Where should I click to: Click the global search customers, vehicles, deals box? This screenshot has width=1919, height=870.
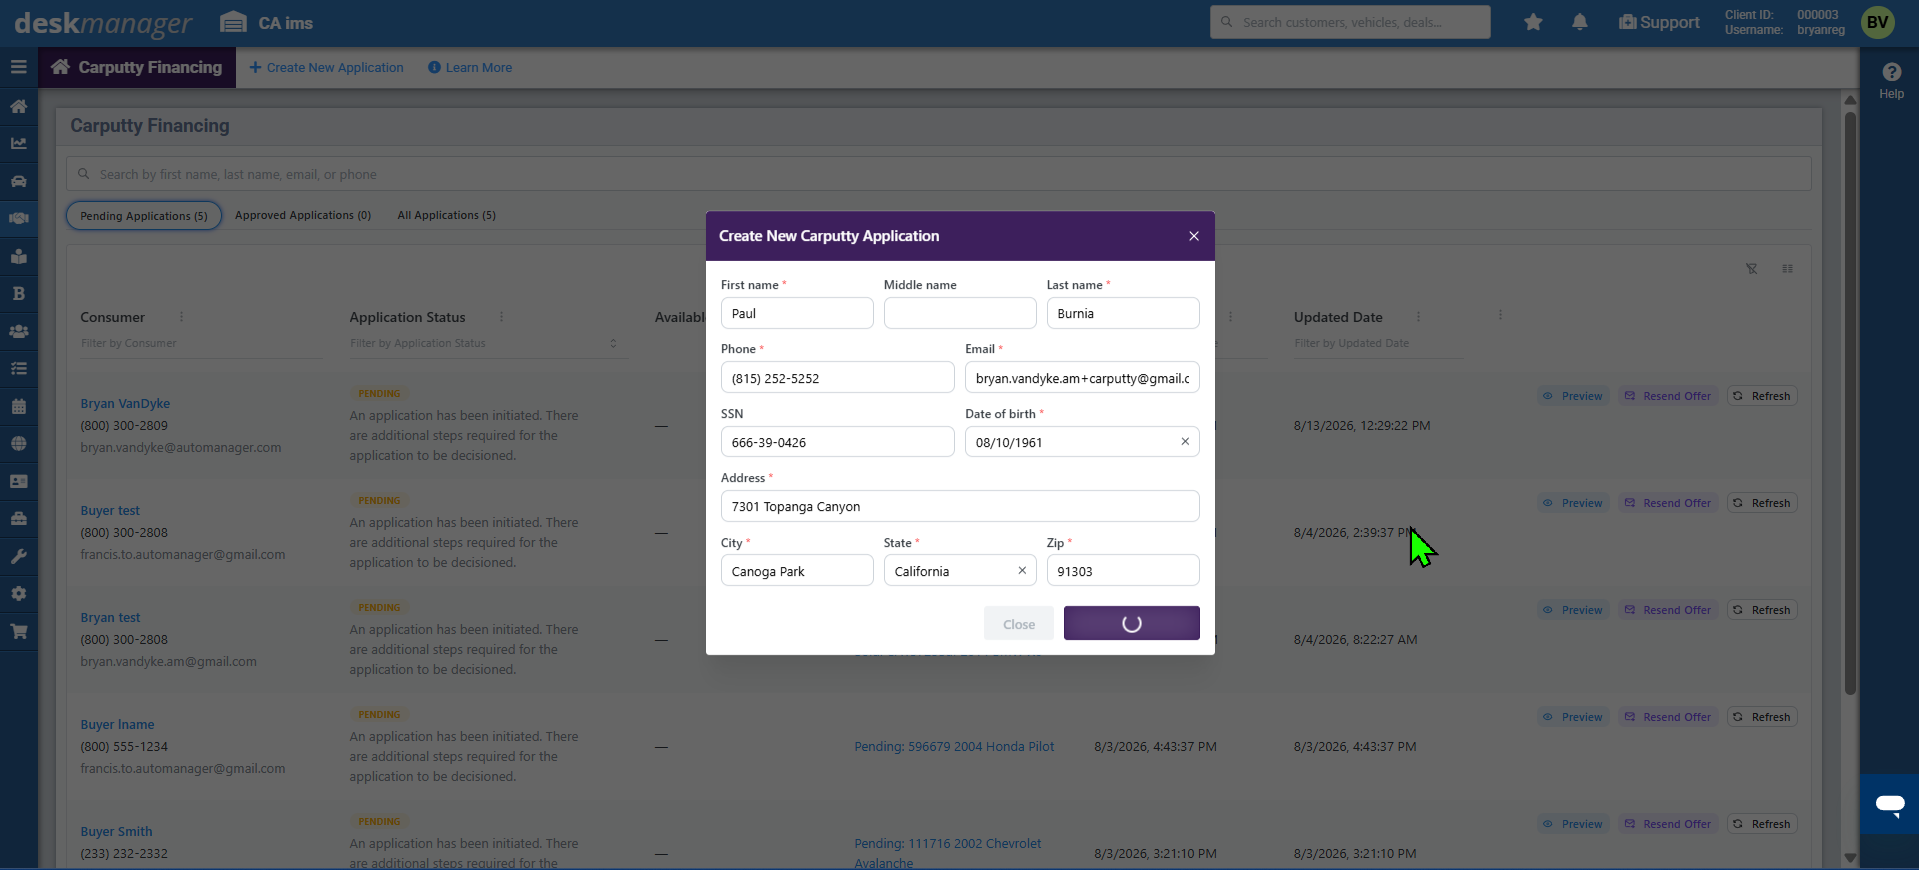pos(1350,22)
